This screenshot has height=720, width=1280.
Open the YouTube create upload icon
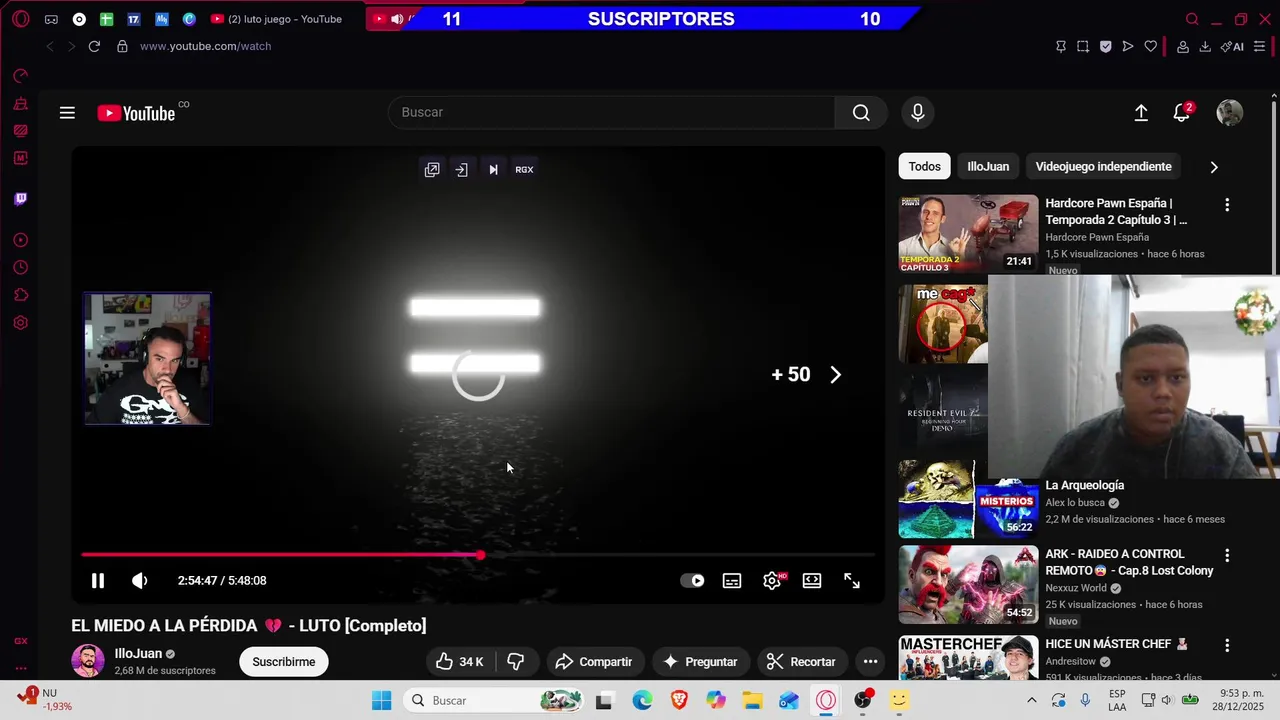pos(1141,113)
